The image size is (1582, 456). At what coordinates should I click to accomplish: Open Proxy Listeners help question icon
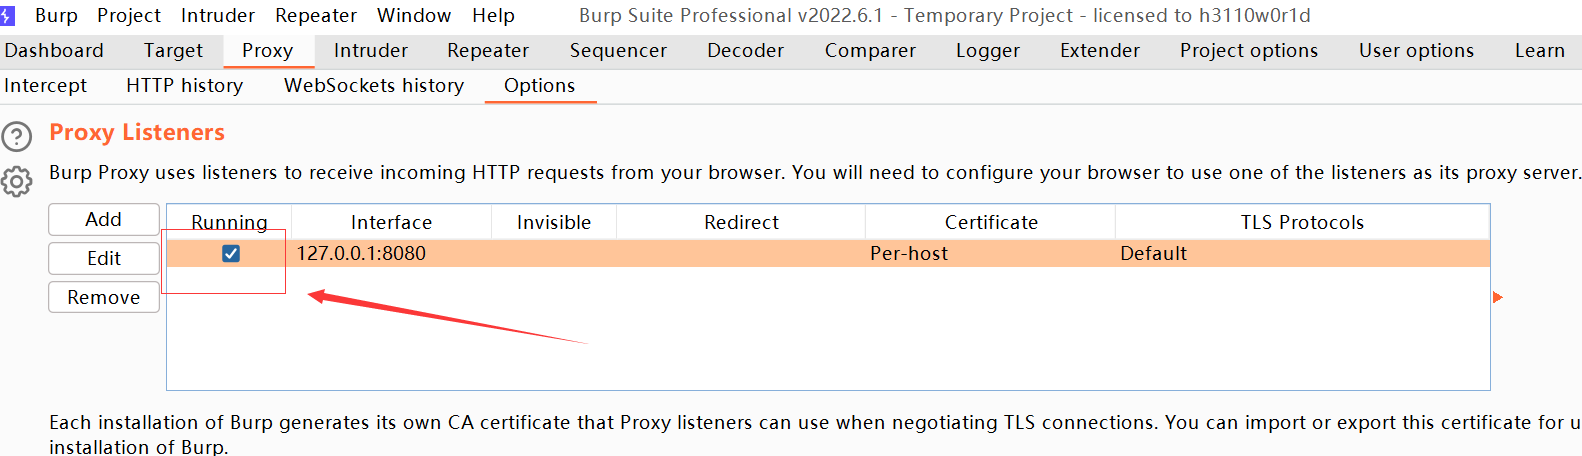tap(17, 135)
